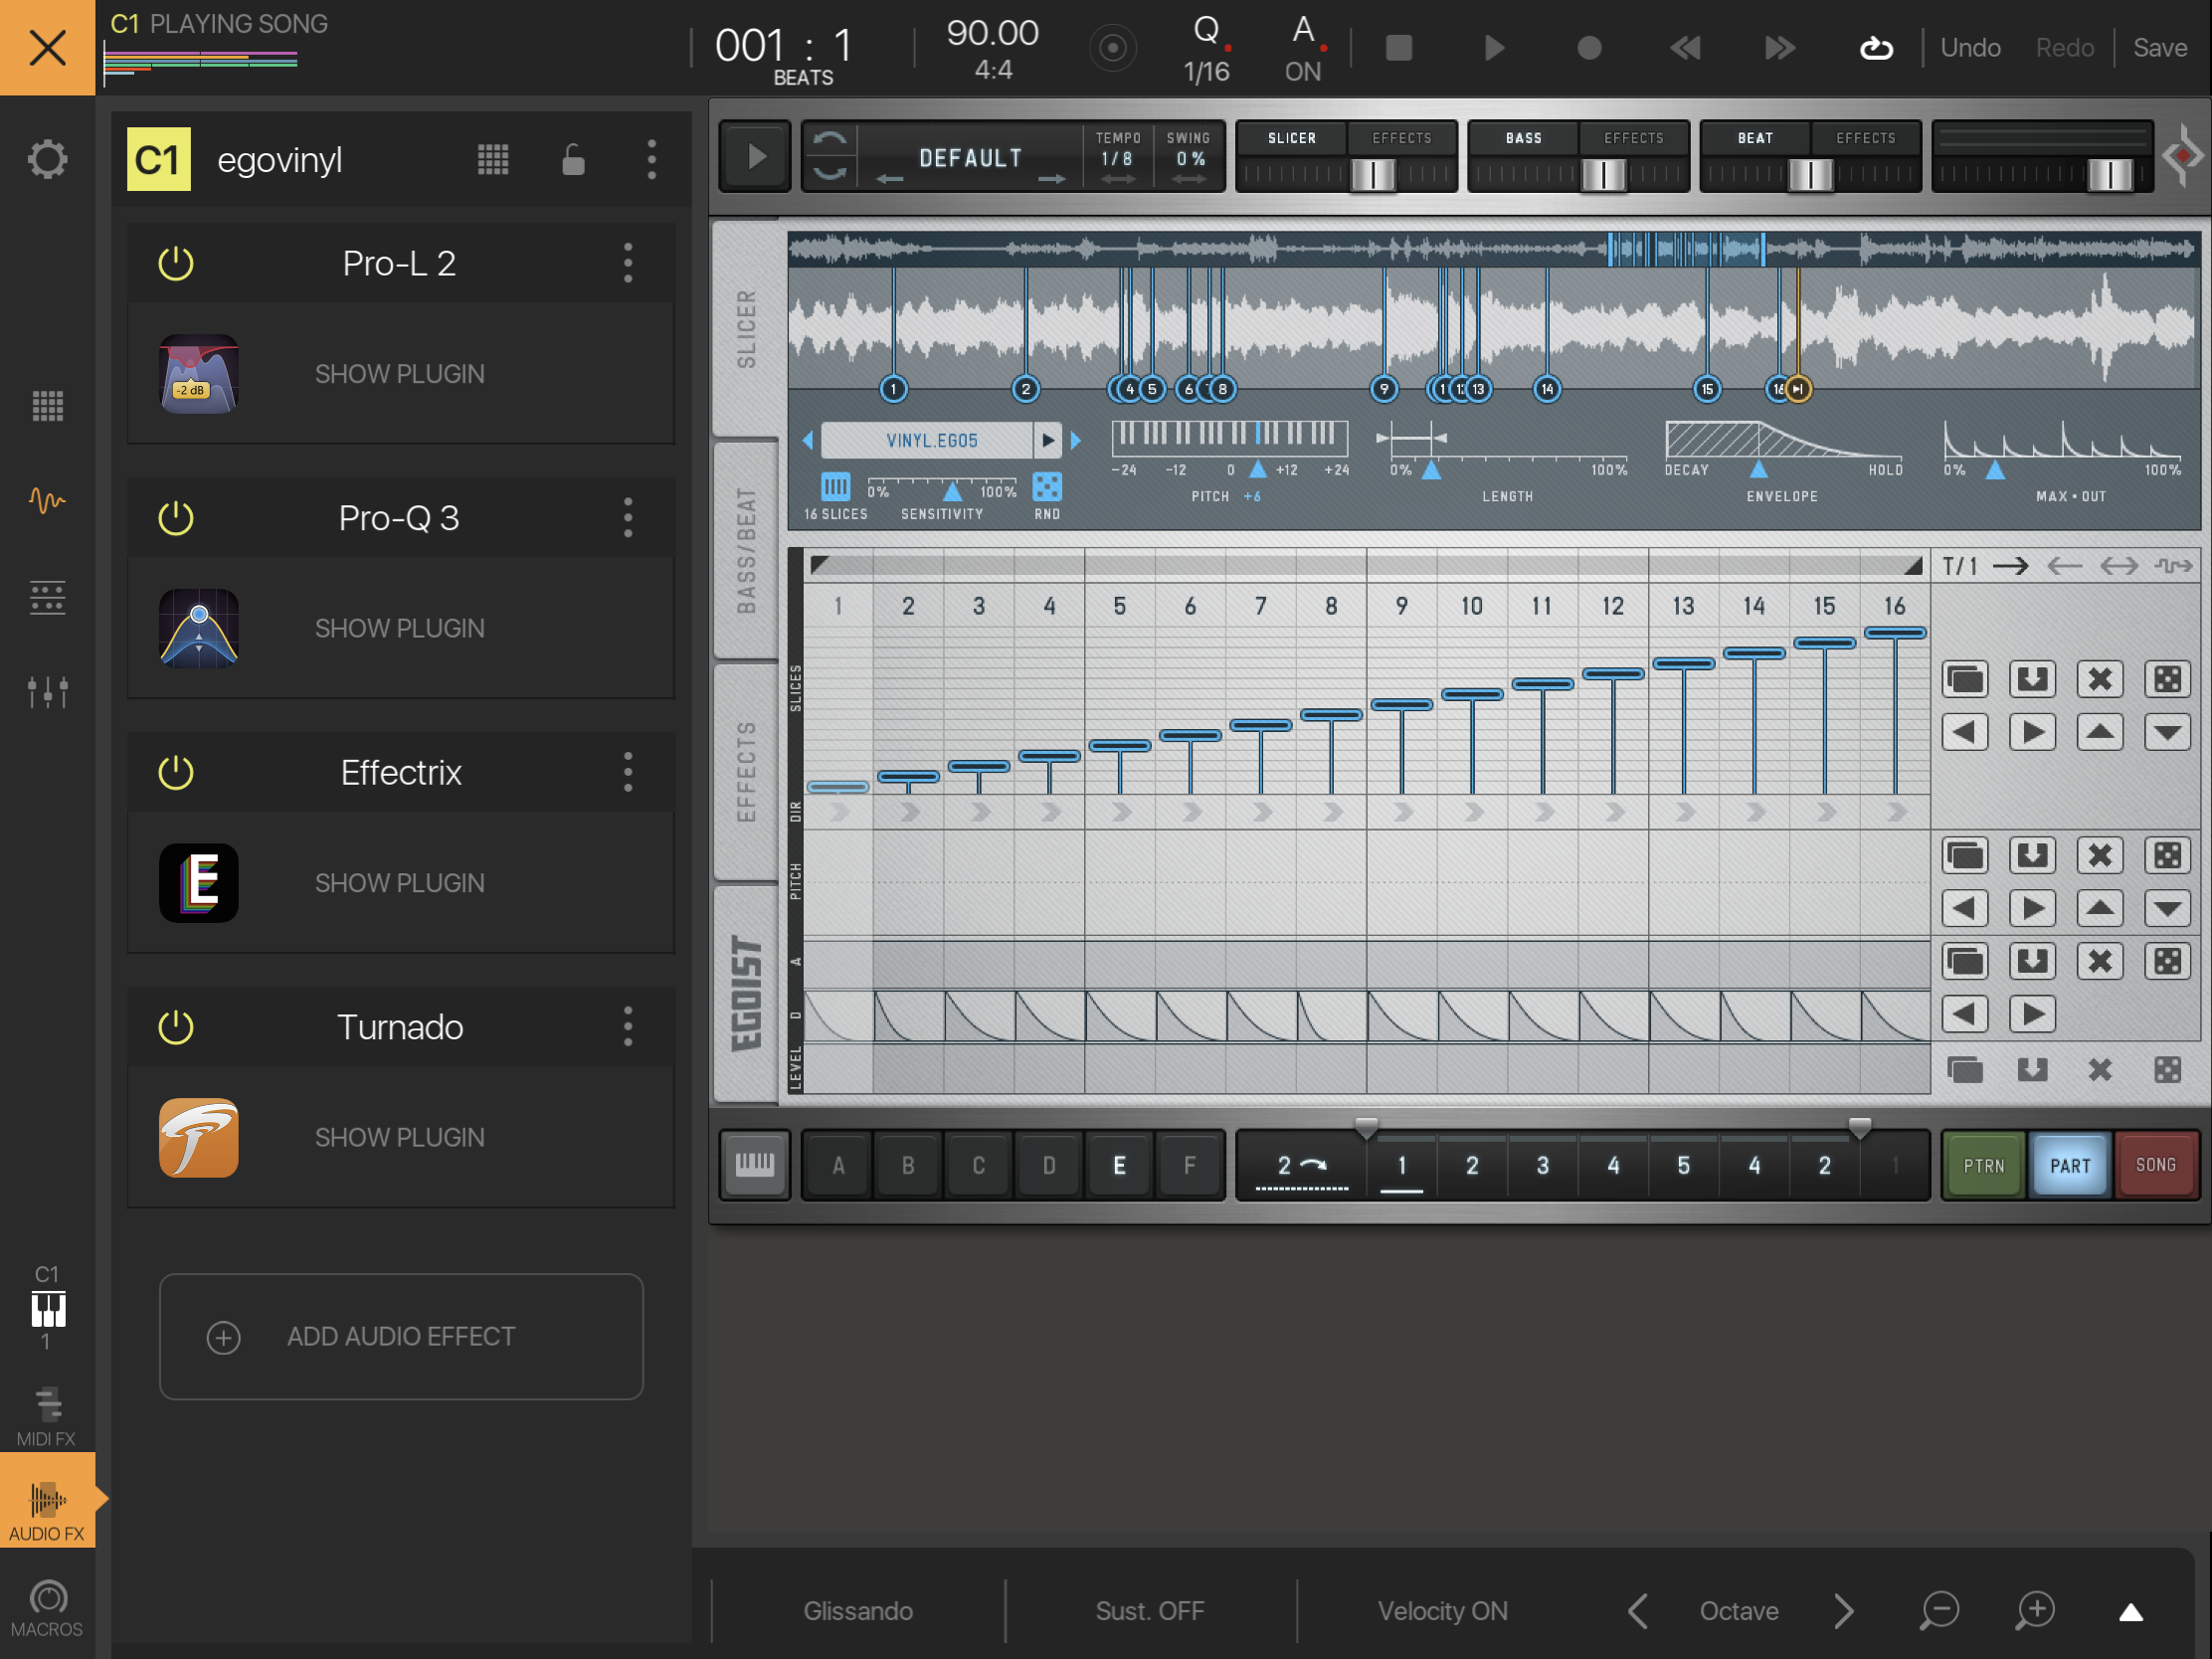Image resolution: width=2212 pixels, height=1659 pixels.
Task: Open Effectrix options menu
Action: 628,772
